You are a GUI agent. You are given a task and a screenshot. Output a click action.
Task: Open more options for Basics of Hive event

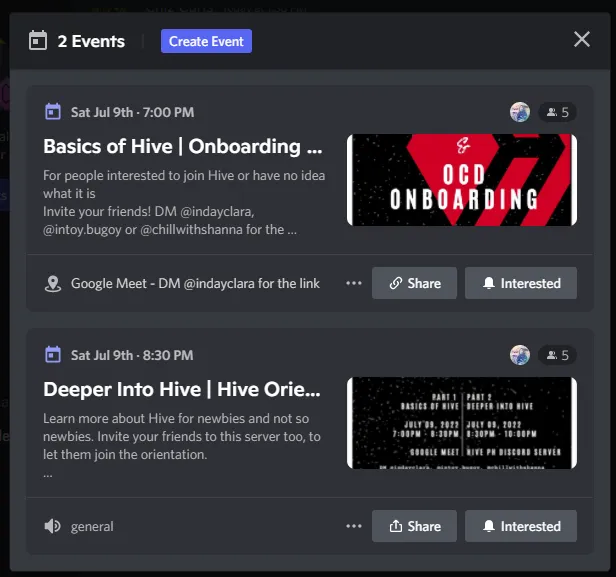[354, 283]
